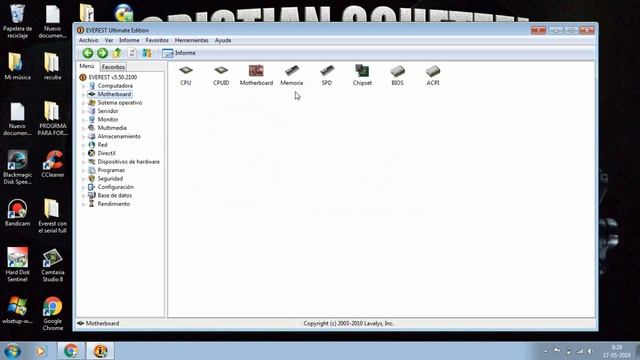Select Motherboard in the tree
This screenshot has height=360, width=640.
click(114, 94)
